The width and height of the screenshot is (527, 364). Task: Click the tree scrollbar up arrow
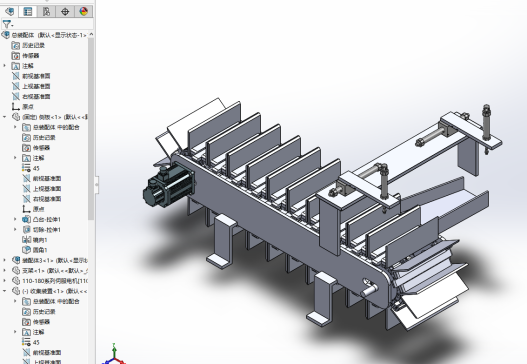point(91,34)
